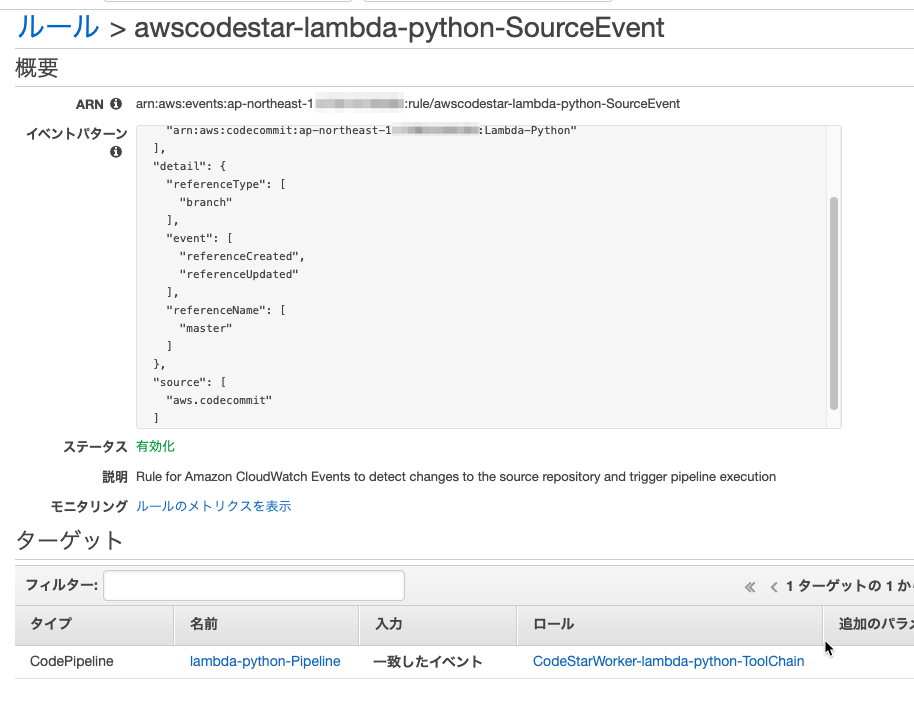Click the "event" key line
This screenshot has height=703, width=914.
tap(199, 238)
